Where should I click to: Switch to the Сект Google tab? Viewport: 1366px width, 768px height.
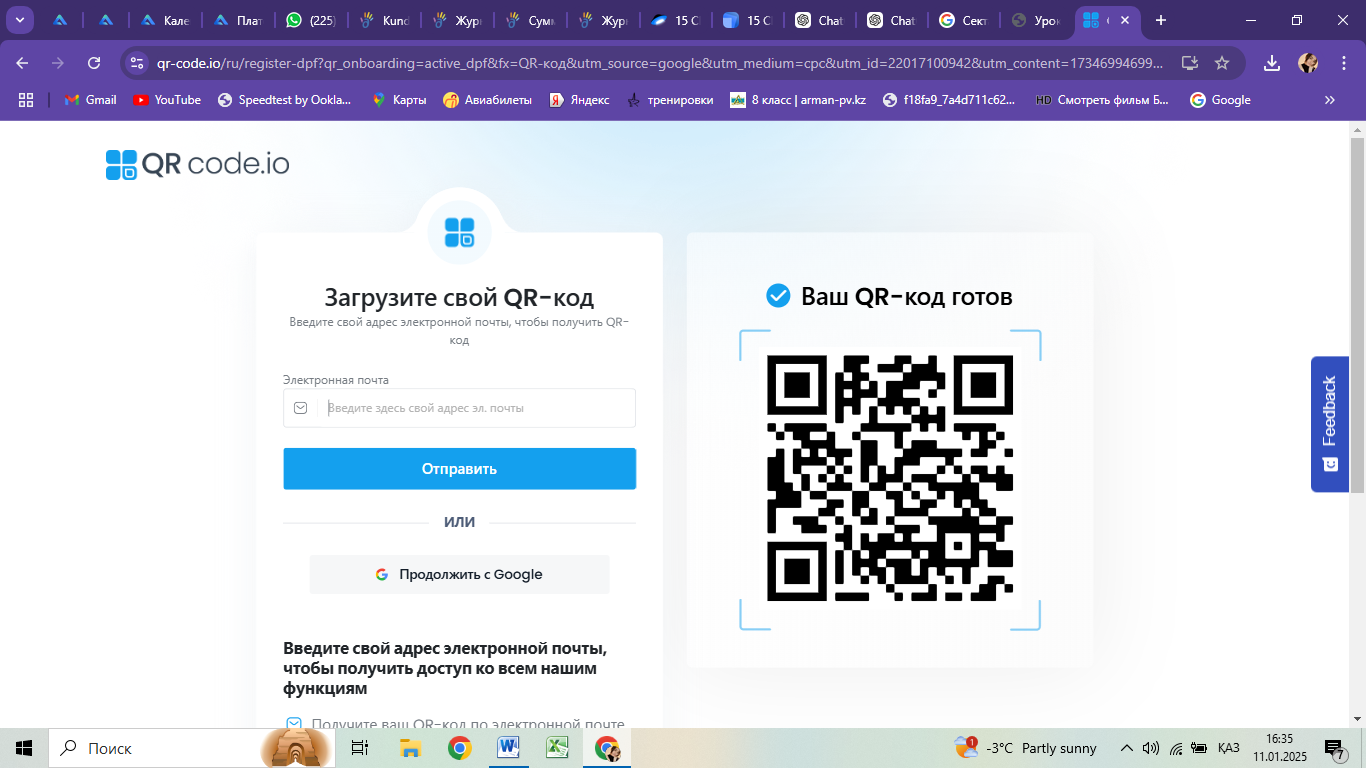tap(964, 20)
